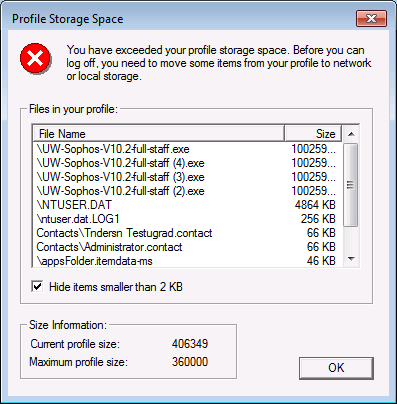Sort by the Size column header
The height and width of the screenshot is (404, 397).
click(313, 134)
